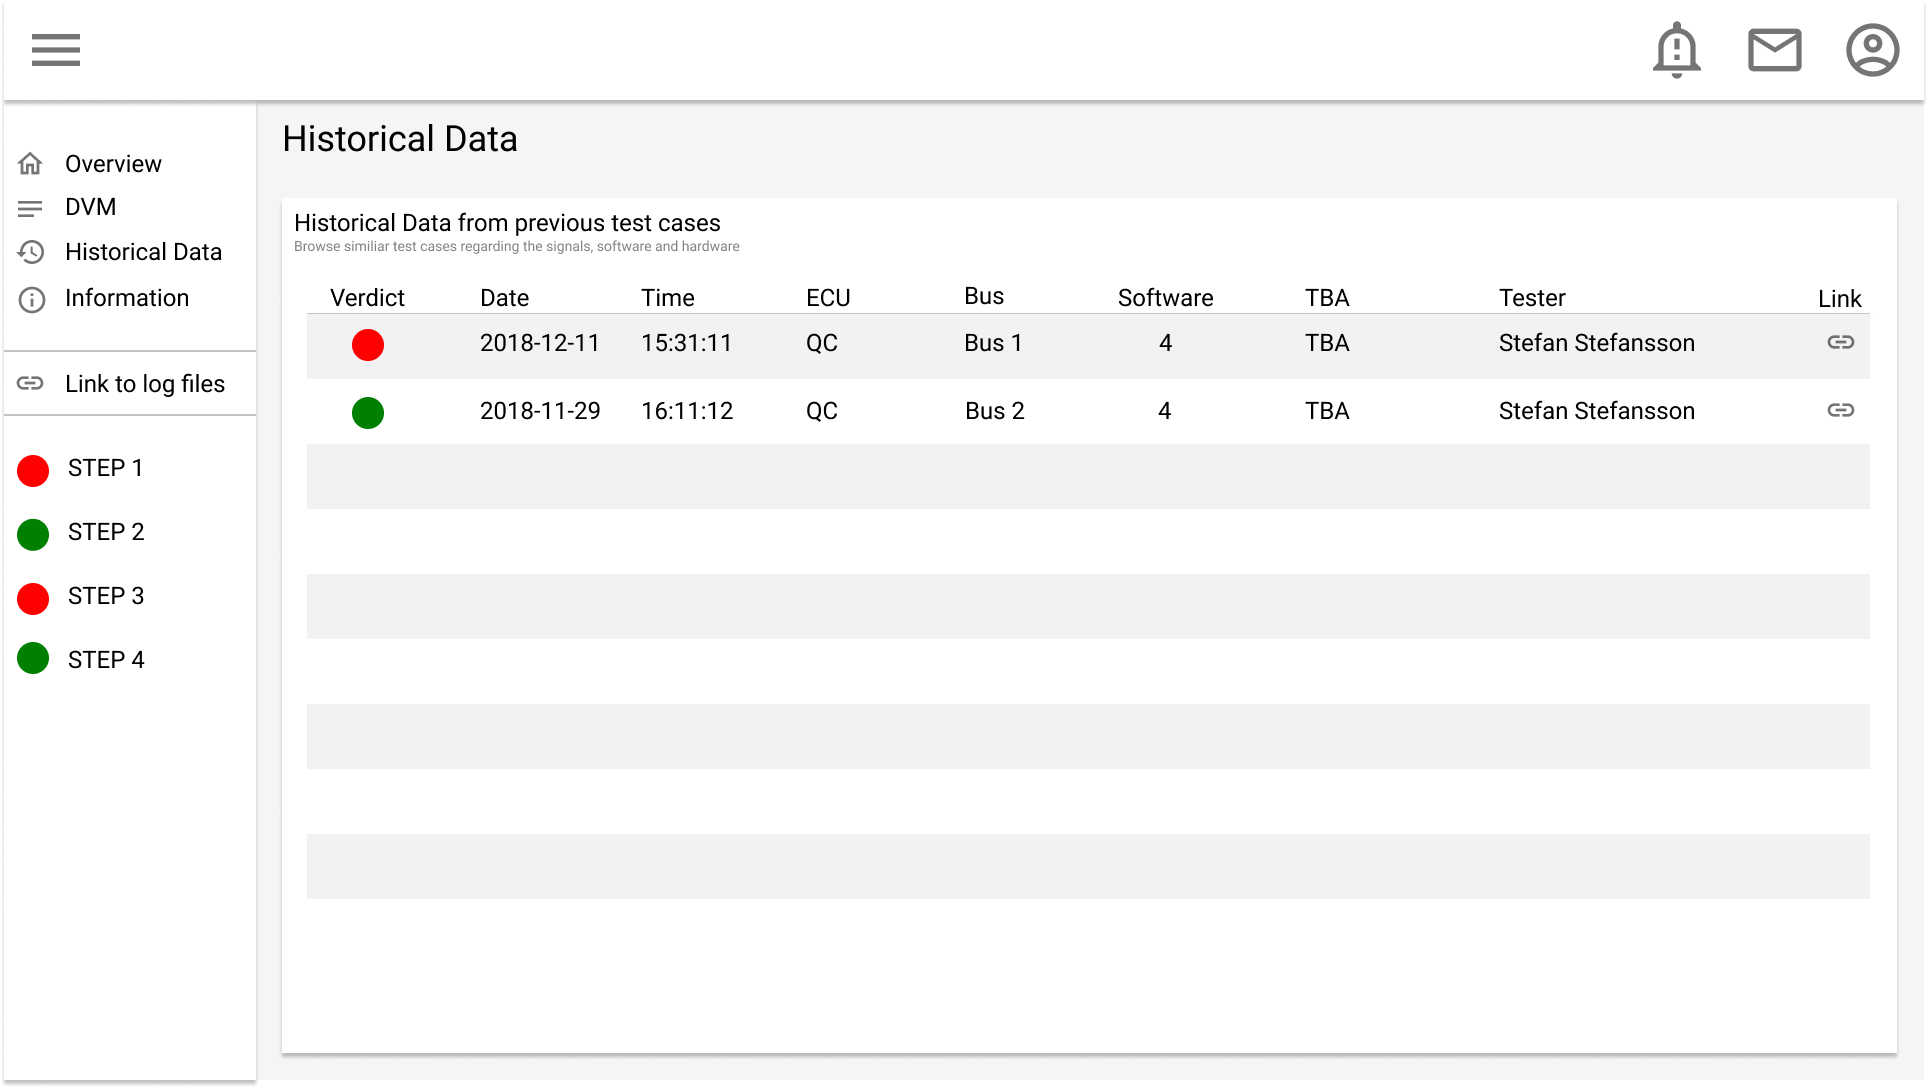The height and width of the screenshot is (1088, 1928).
Task: Open link icon for 2018-12-11 row
Action: point(1841,342)
